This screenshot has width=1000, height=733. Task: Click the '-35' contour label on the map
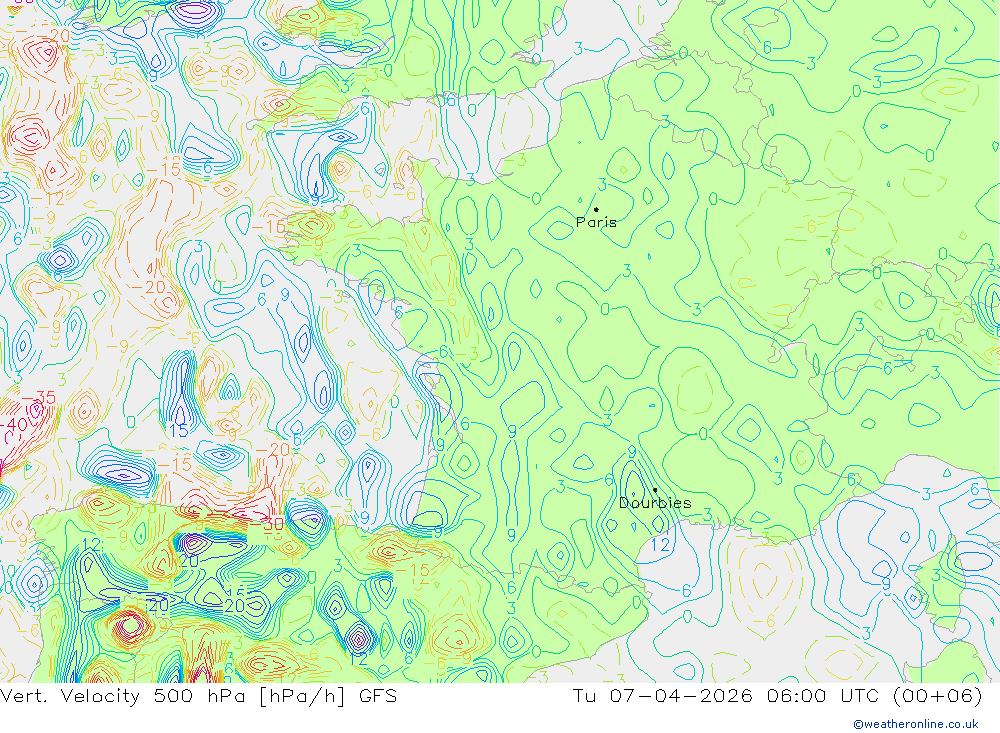pyautogui.click(x=40, y=398)
